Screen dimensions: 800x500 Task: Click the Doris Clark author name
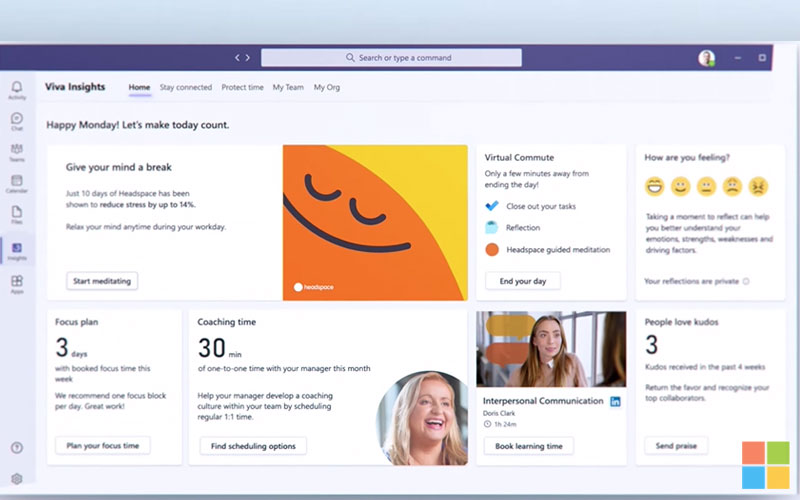click(x=499, y=413)
